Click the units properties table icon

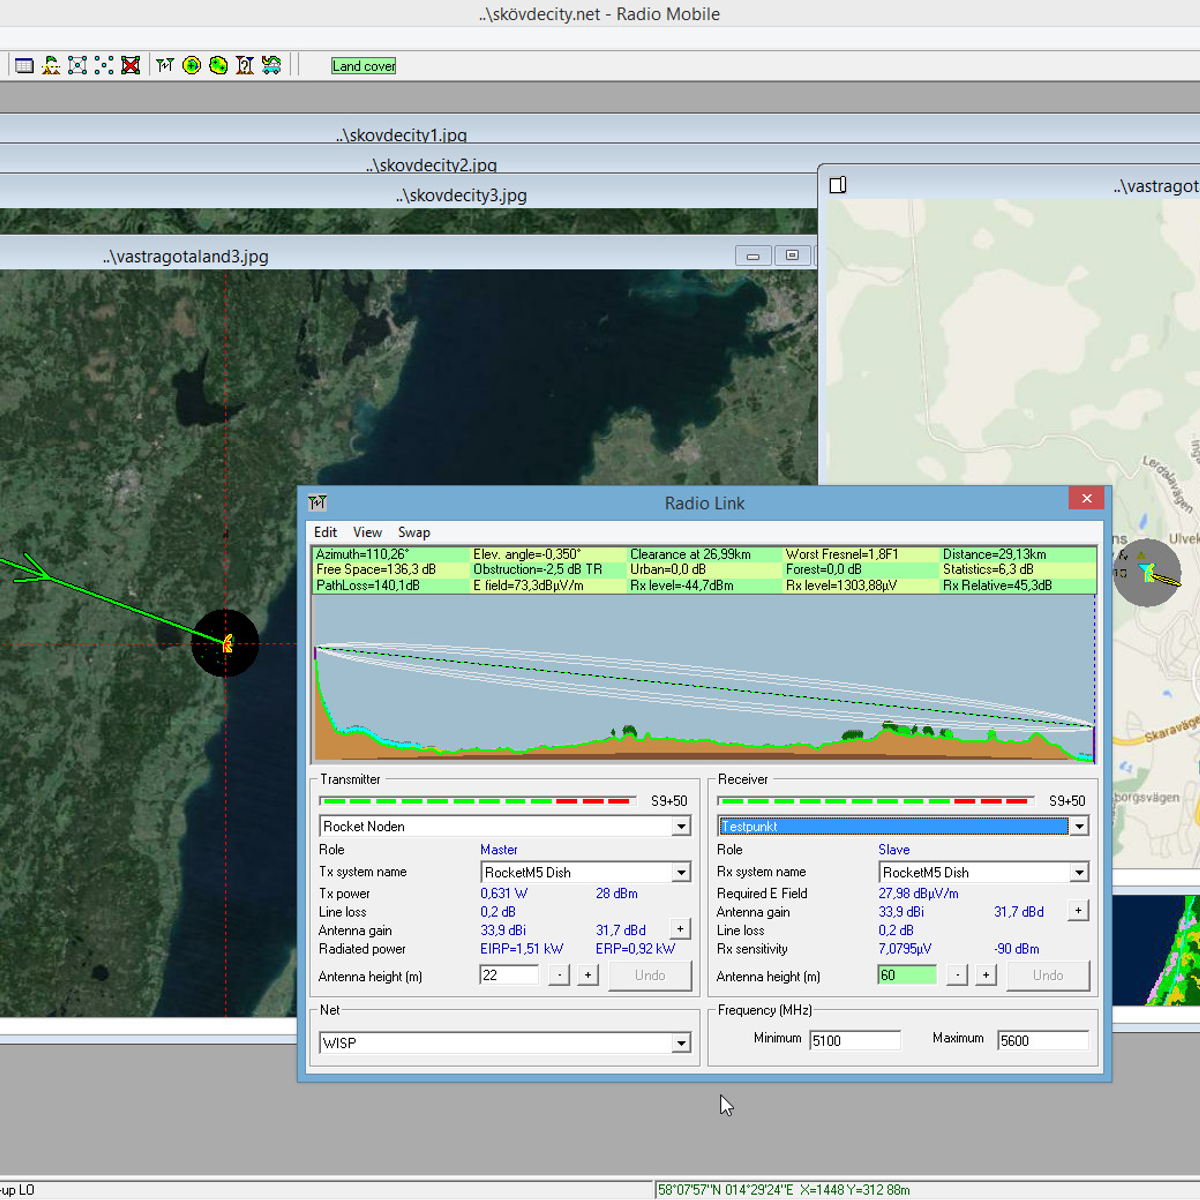click(x=25, y=65)
